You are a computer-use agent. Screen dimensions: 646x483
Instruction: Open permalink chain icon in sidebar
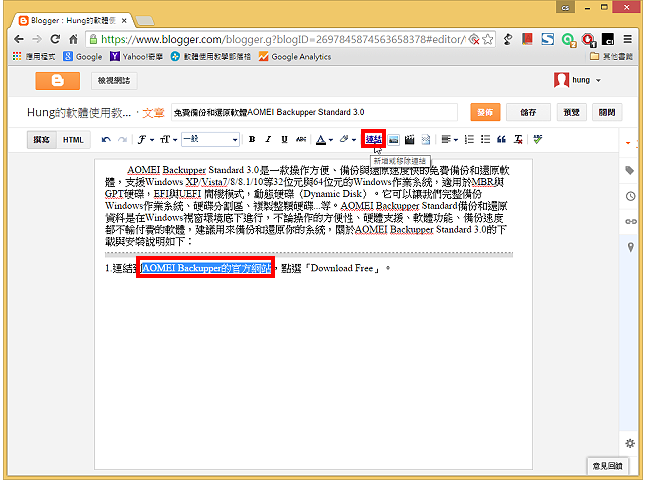point(631,221)
